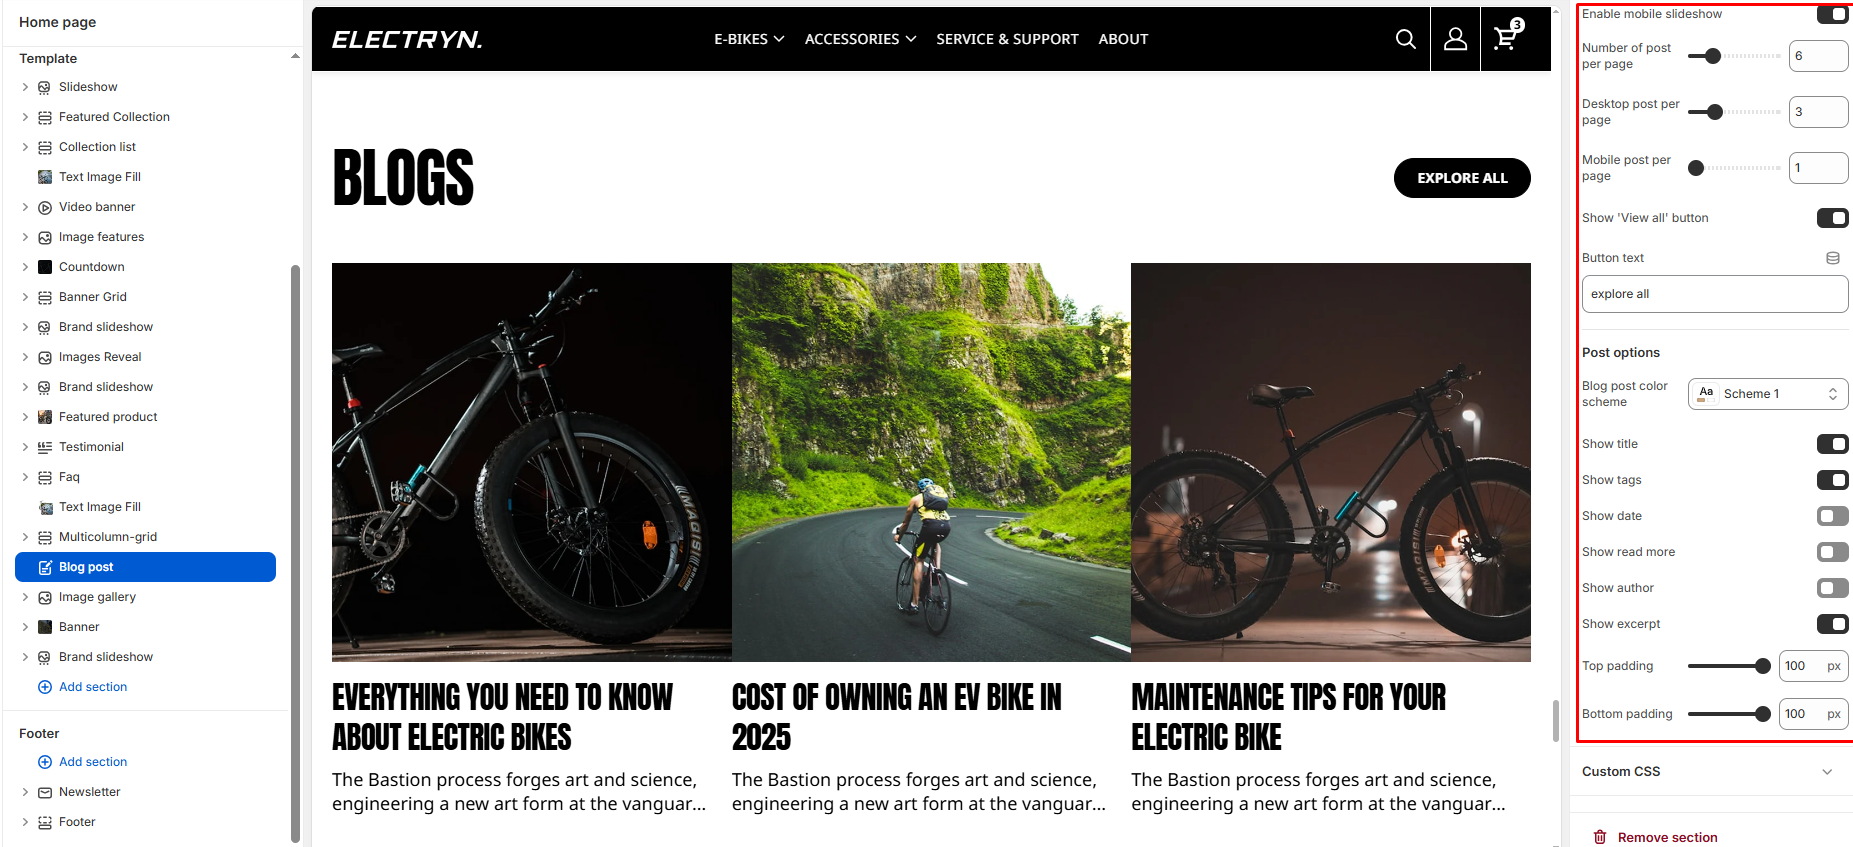Screen dimensions: 1853x847
Task: Click Add section link under Template
Action: (x=93, y=687)
